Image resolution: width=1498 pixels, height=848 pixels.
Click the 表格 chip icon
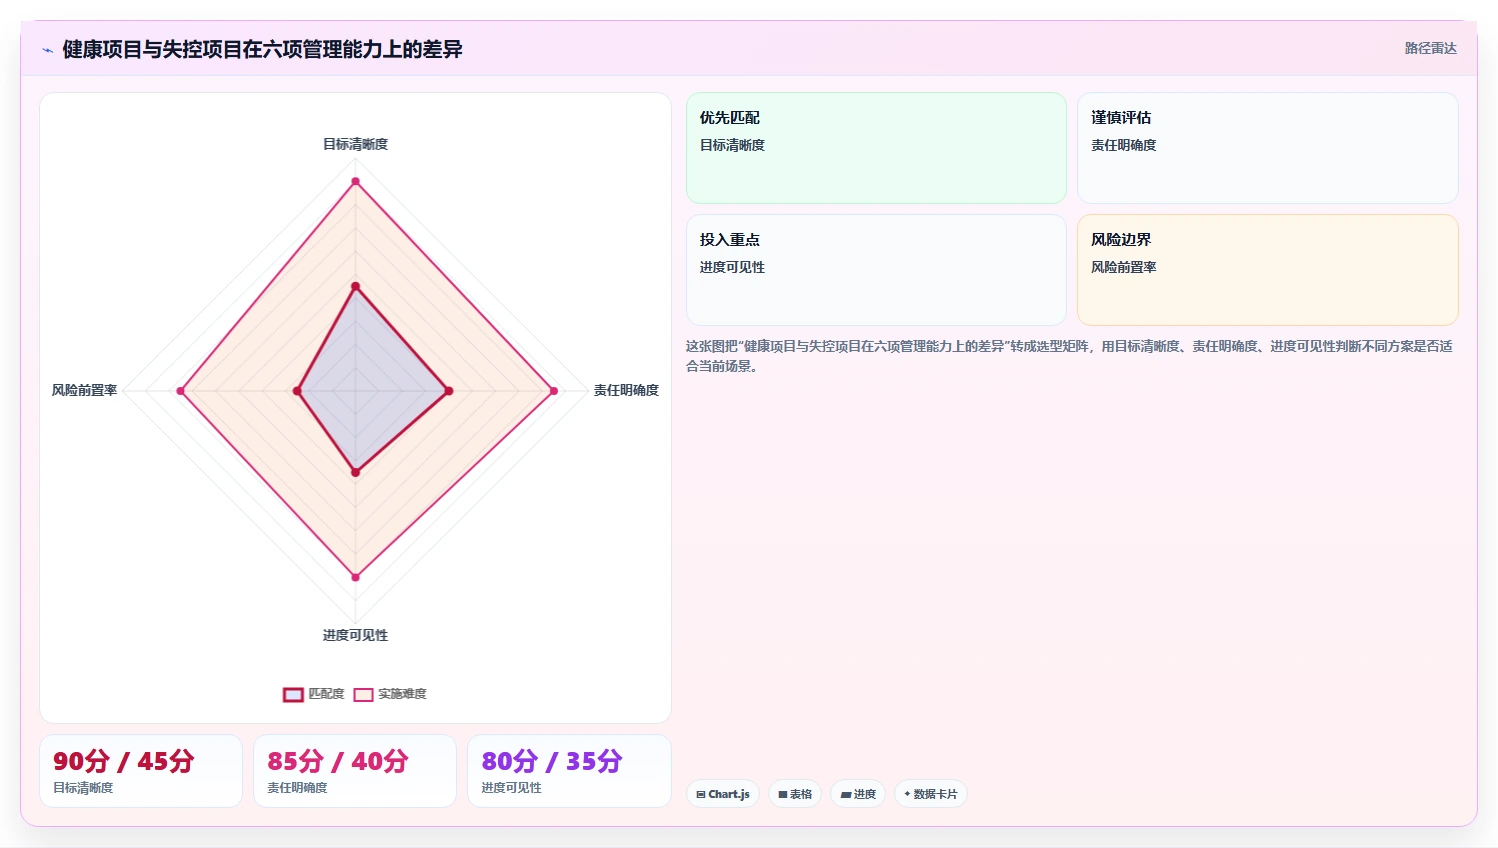(783, 794)
